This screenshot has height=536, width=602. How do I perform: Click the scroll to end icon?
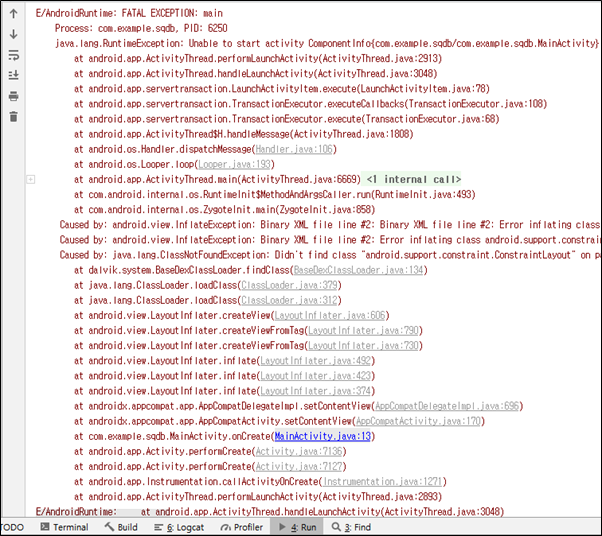coord(13,75)
